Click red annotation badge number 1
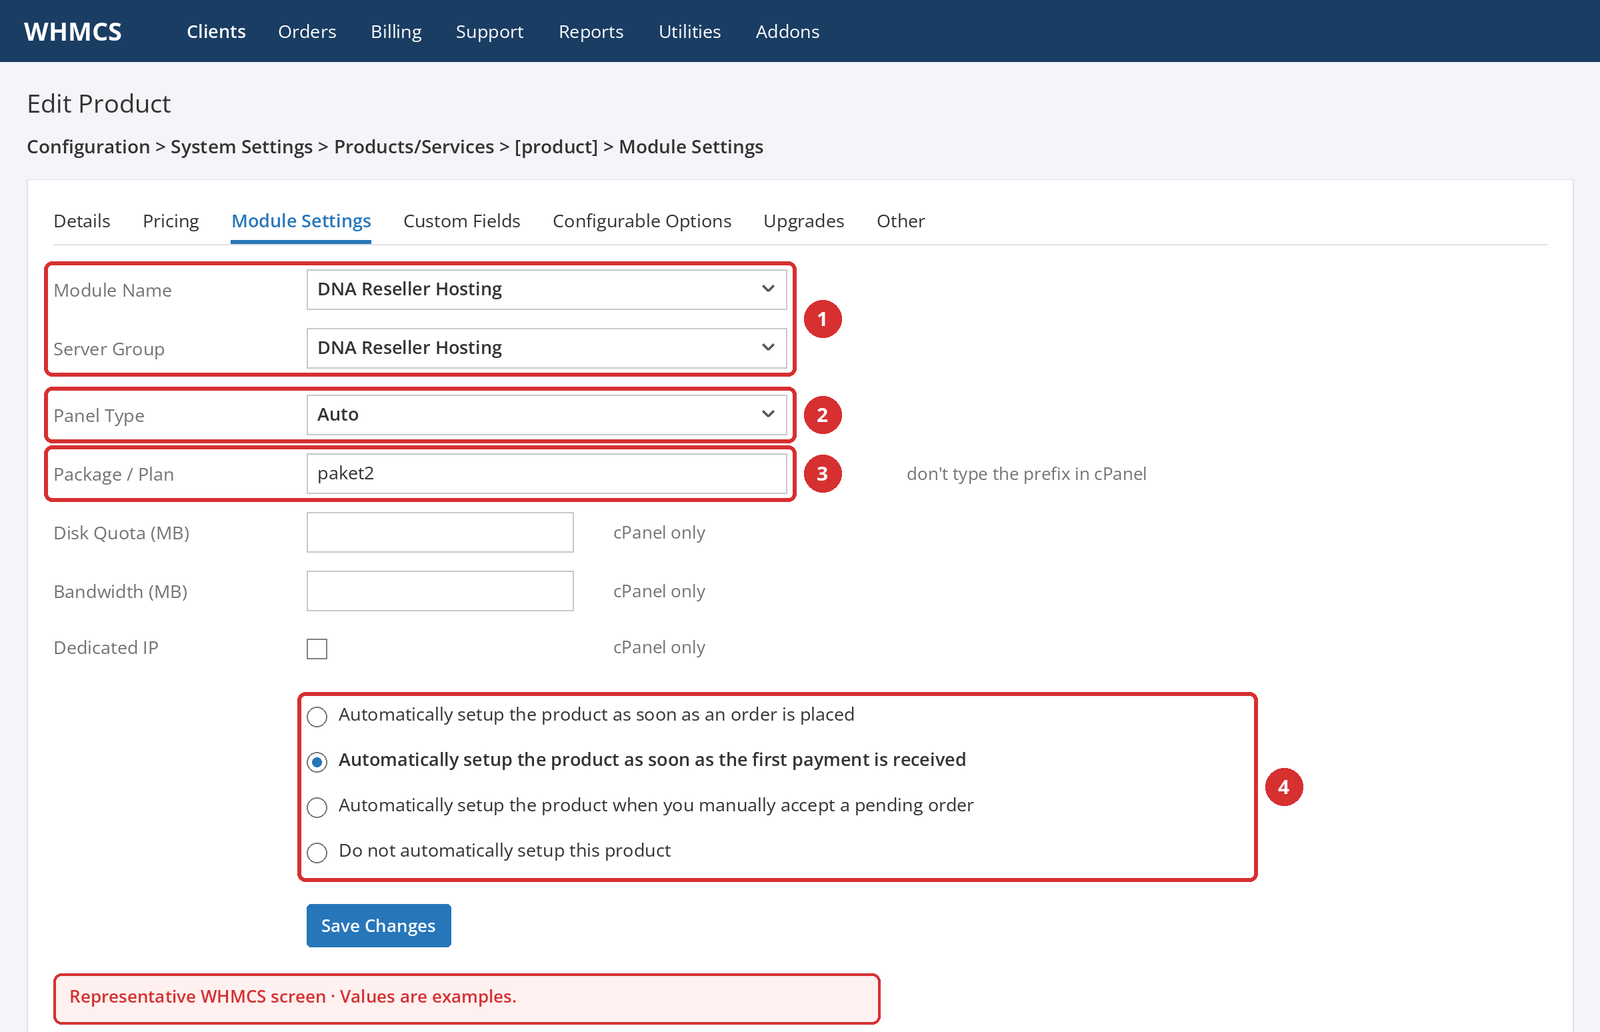Screen dimensions: 1600x1032 [x=823, y=319]
